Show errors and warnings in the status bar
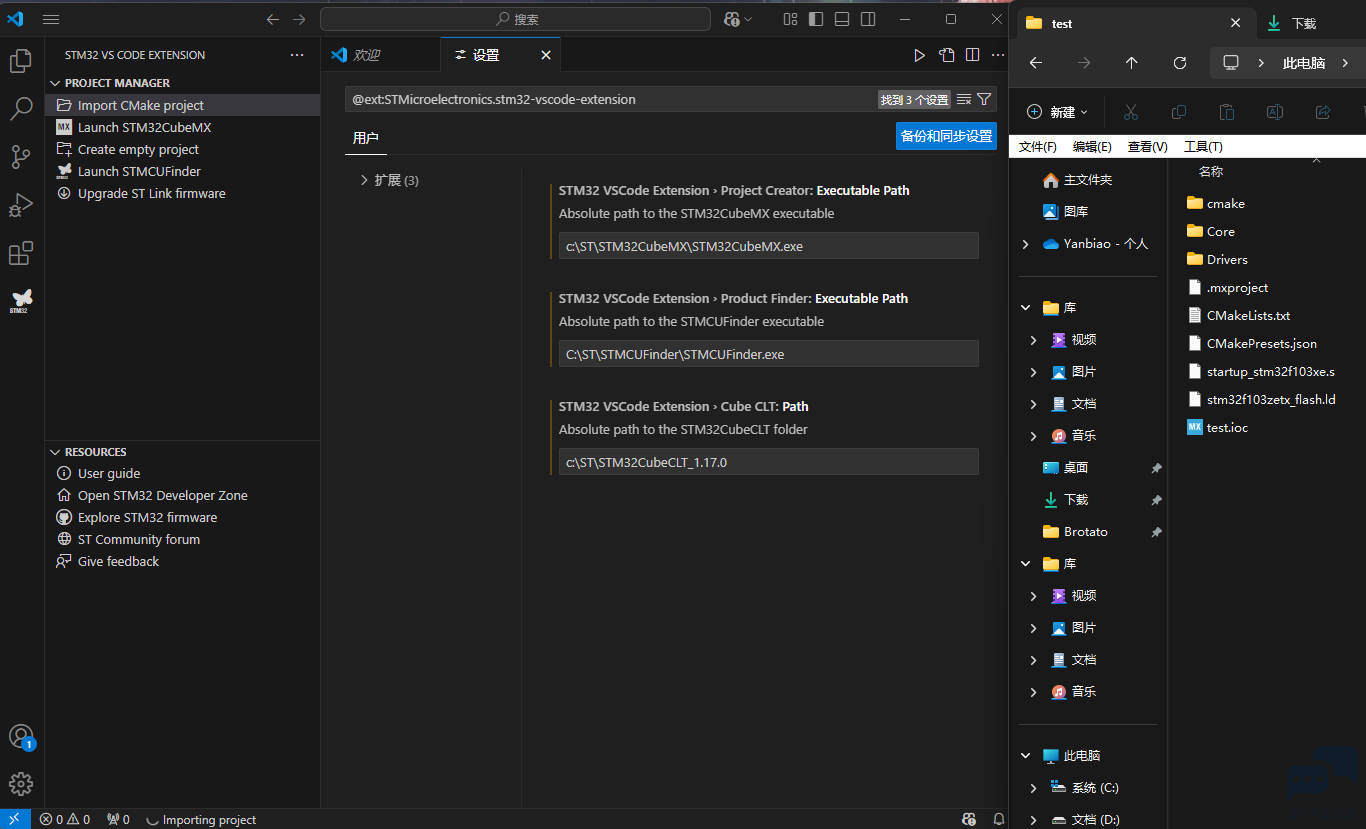Viewport: 1366px width, 829px height. coord(65,819)
